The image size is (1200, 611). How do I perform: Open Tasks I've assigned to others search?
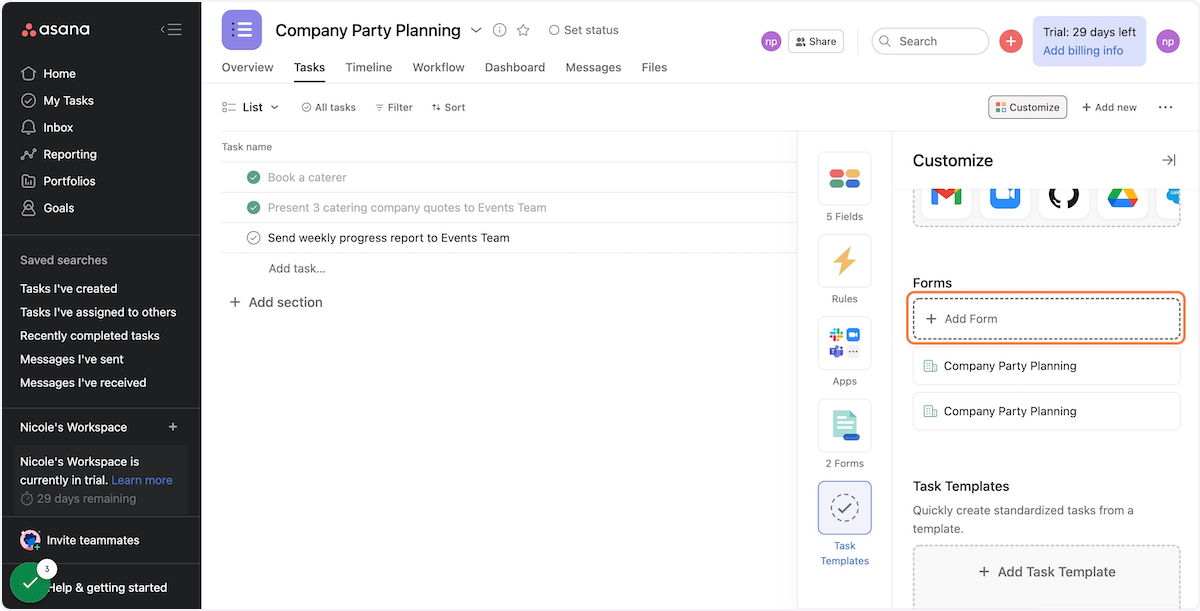[x=98, y=312]
